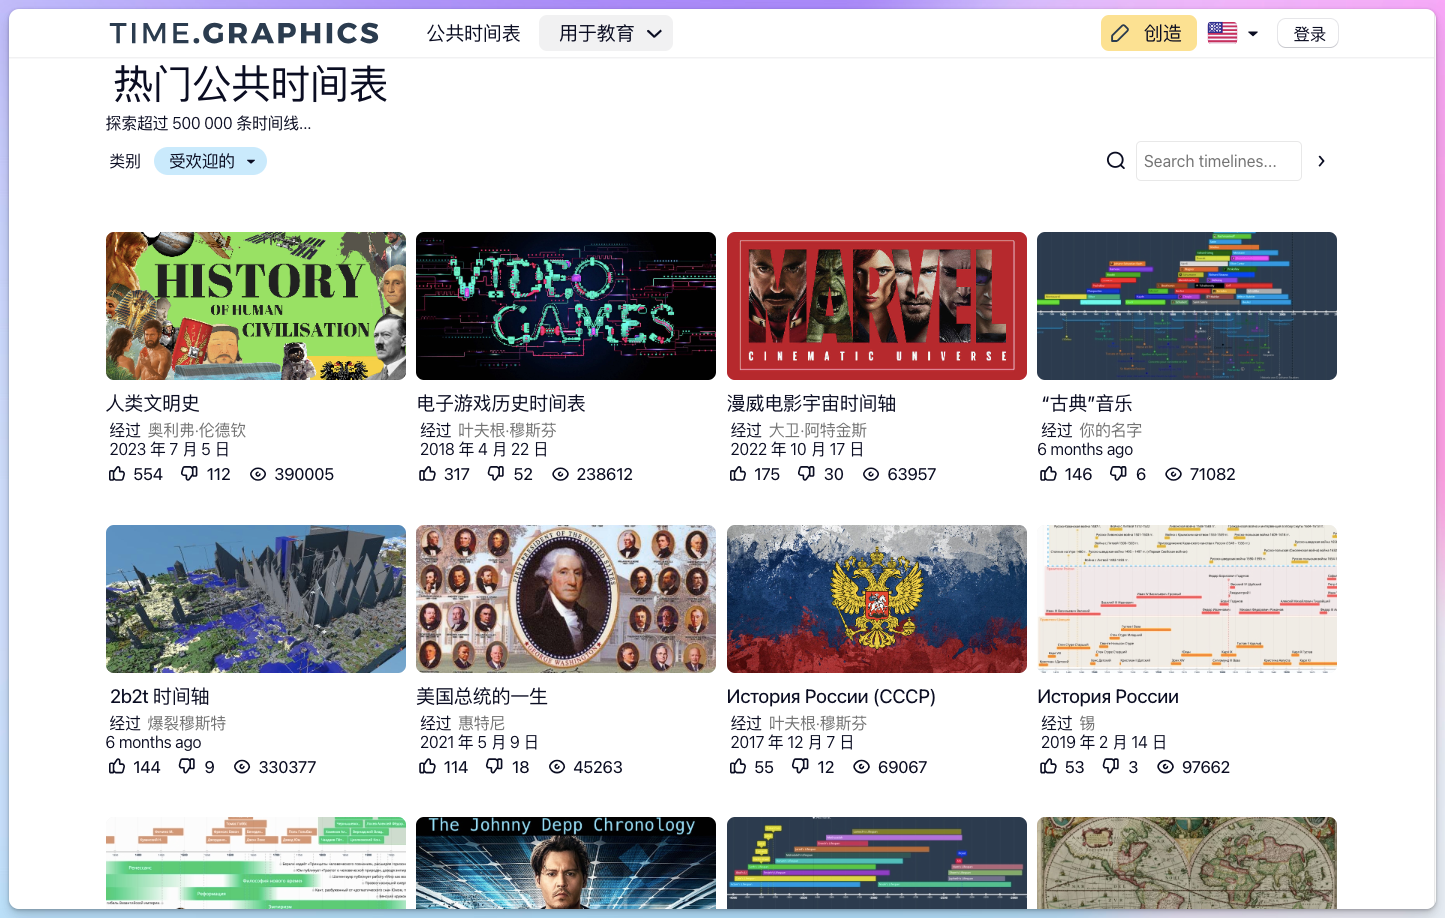Open the Johnny Depp Chronology thumbnail

coord(566,863)
